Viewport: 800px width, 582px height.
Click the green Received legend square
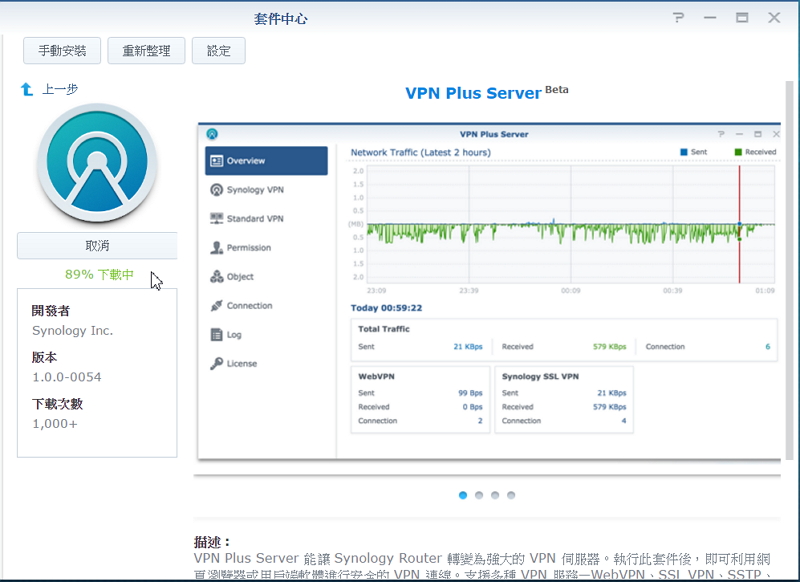tap(738, 152)
